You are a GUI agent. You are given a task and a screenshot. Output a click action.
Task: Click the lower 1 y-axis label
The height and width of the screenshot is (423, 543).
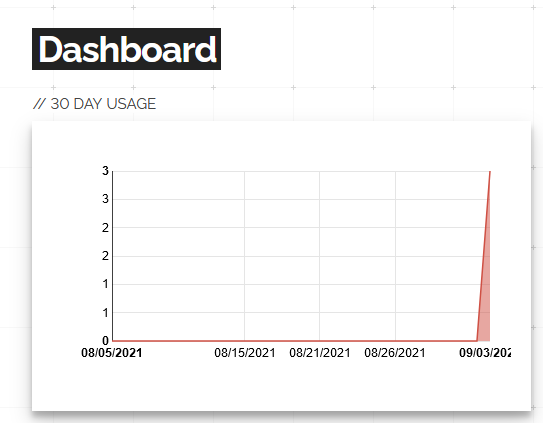[x=105, y=313]
